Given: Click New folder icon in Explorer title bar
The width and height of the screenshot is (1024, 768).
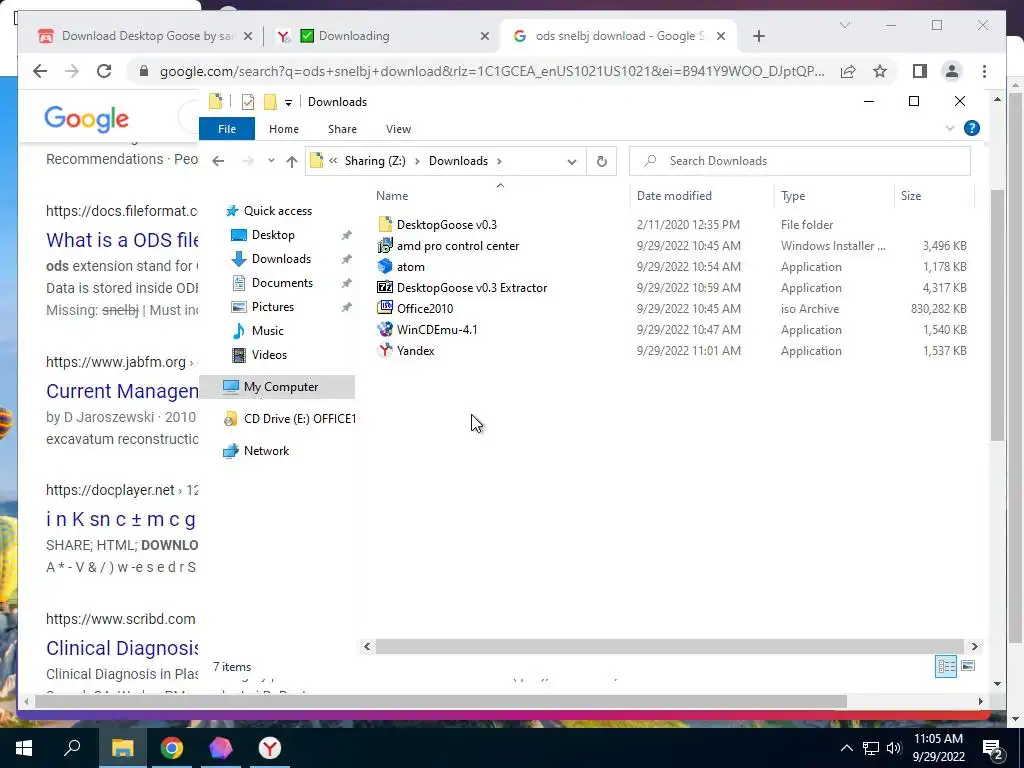Looking at the screenshot, I should point(270,102).
